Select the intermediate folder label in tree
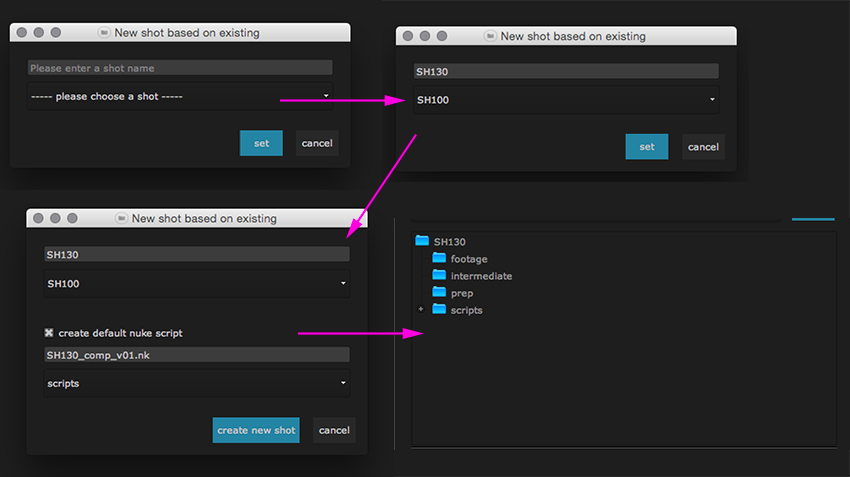 481,276
